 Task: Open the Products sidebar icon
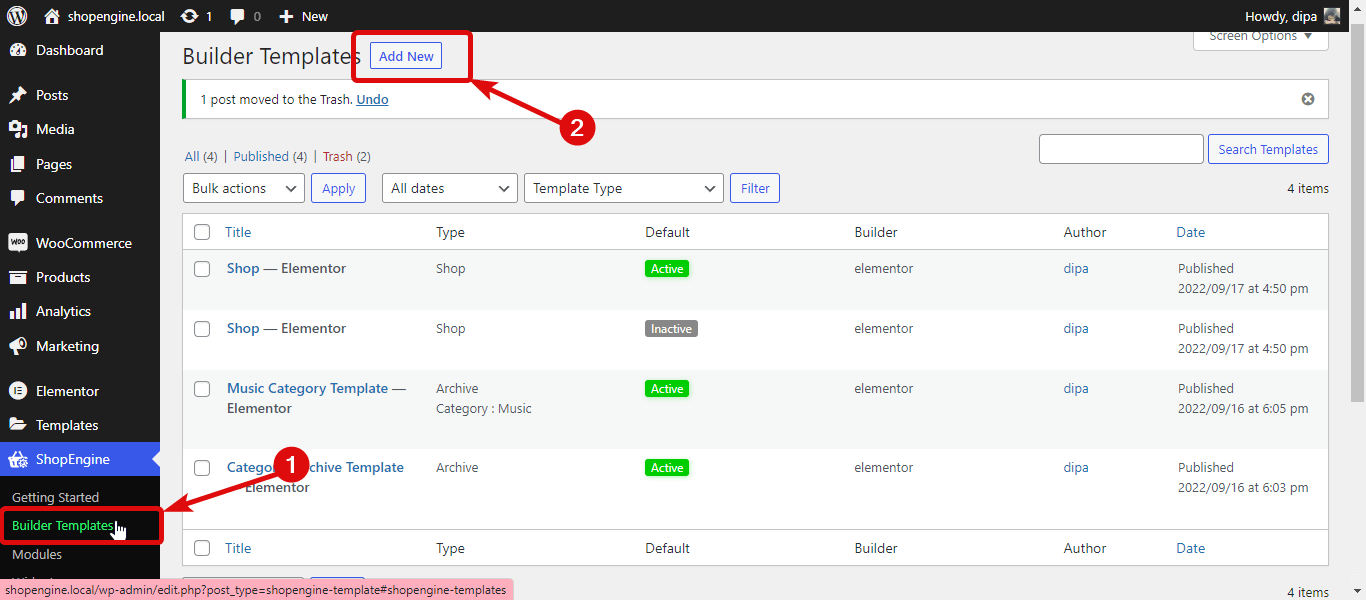click(18, 277)
